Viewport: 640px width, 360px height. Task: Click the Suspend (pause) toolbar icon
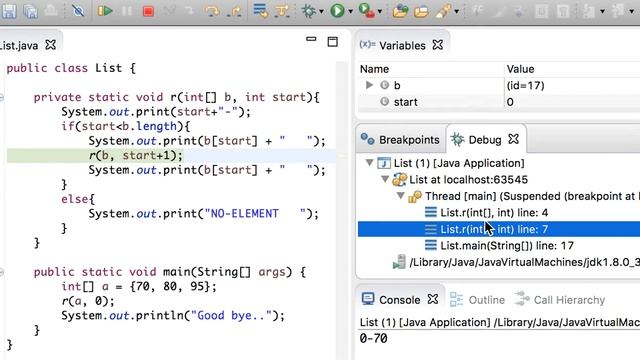click(127, 11)
